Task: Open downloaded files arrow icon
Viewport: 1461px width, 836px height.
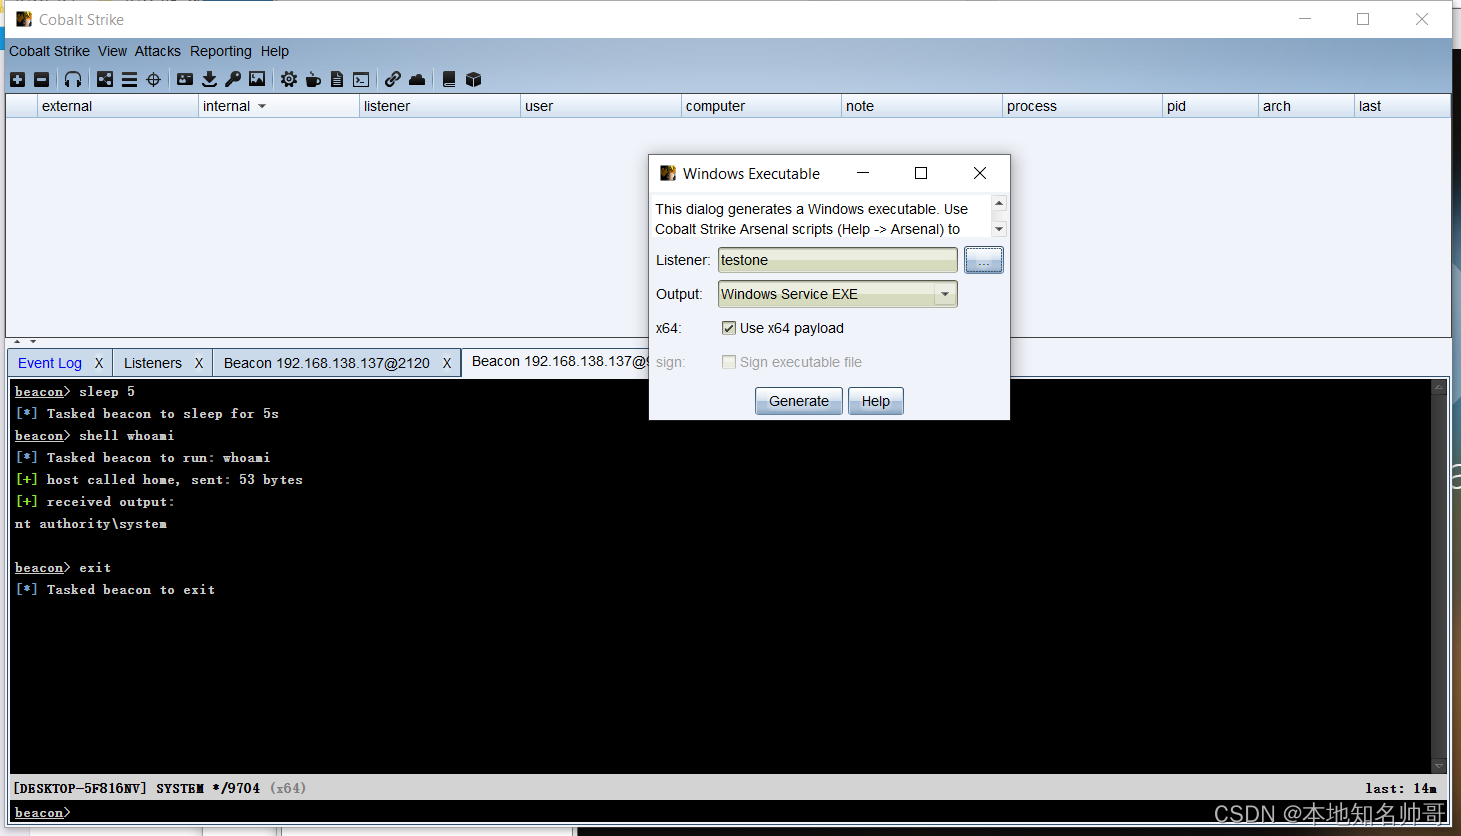Action: [x=209, y=79]
